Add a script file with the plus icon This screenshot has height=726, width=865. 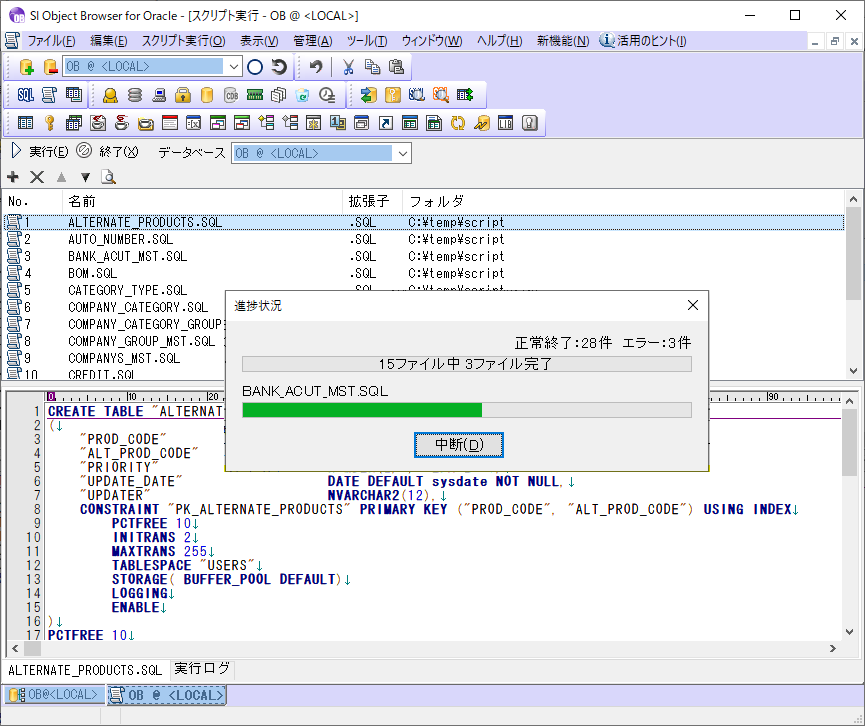(12, 177)
